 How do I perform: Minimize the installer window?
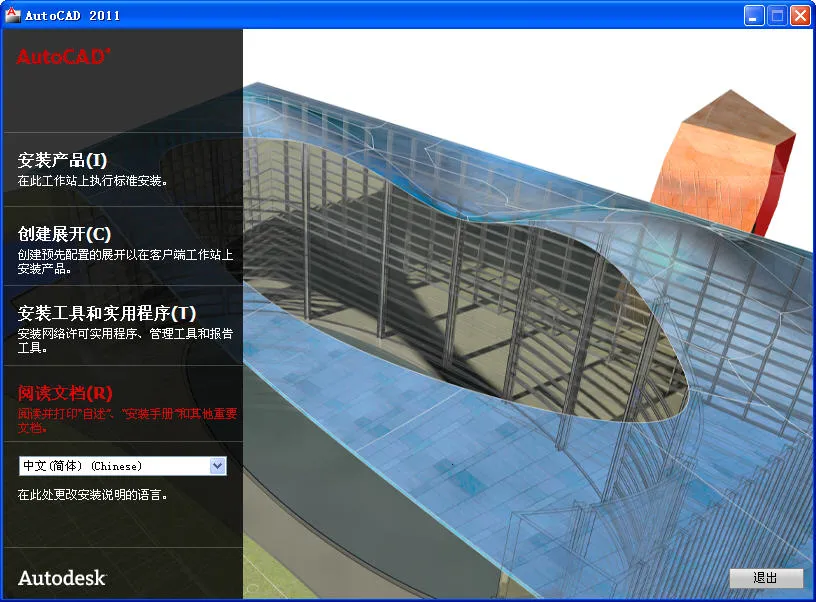click(x=753, y=15)
